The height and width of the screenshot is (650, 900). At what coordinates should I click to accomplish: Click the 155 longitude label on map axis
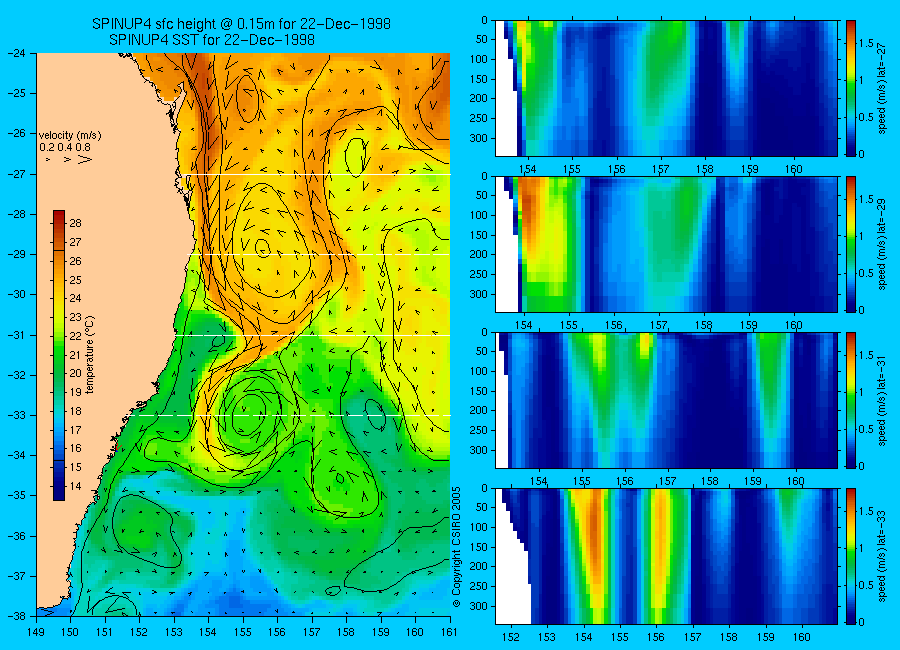[x=243, y=632]
